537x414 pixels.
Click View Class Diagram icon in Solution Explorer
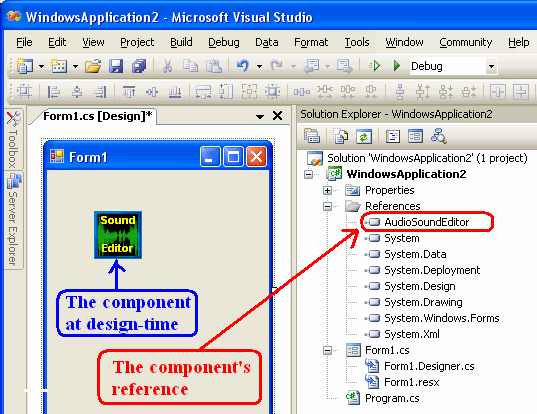tap(438, 136)
